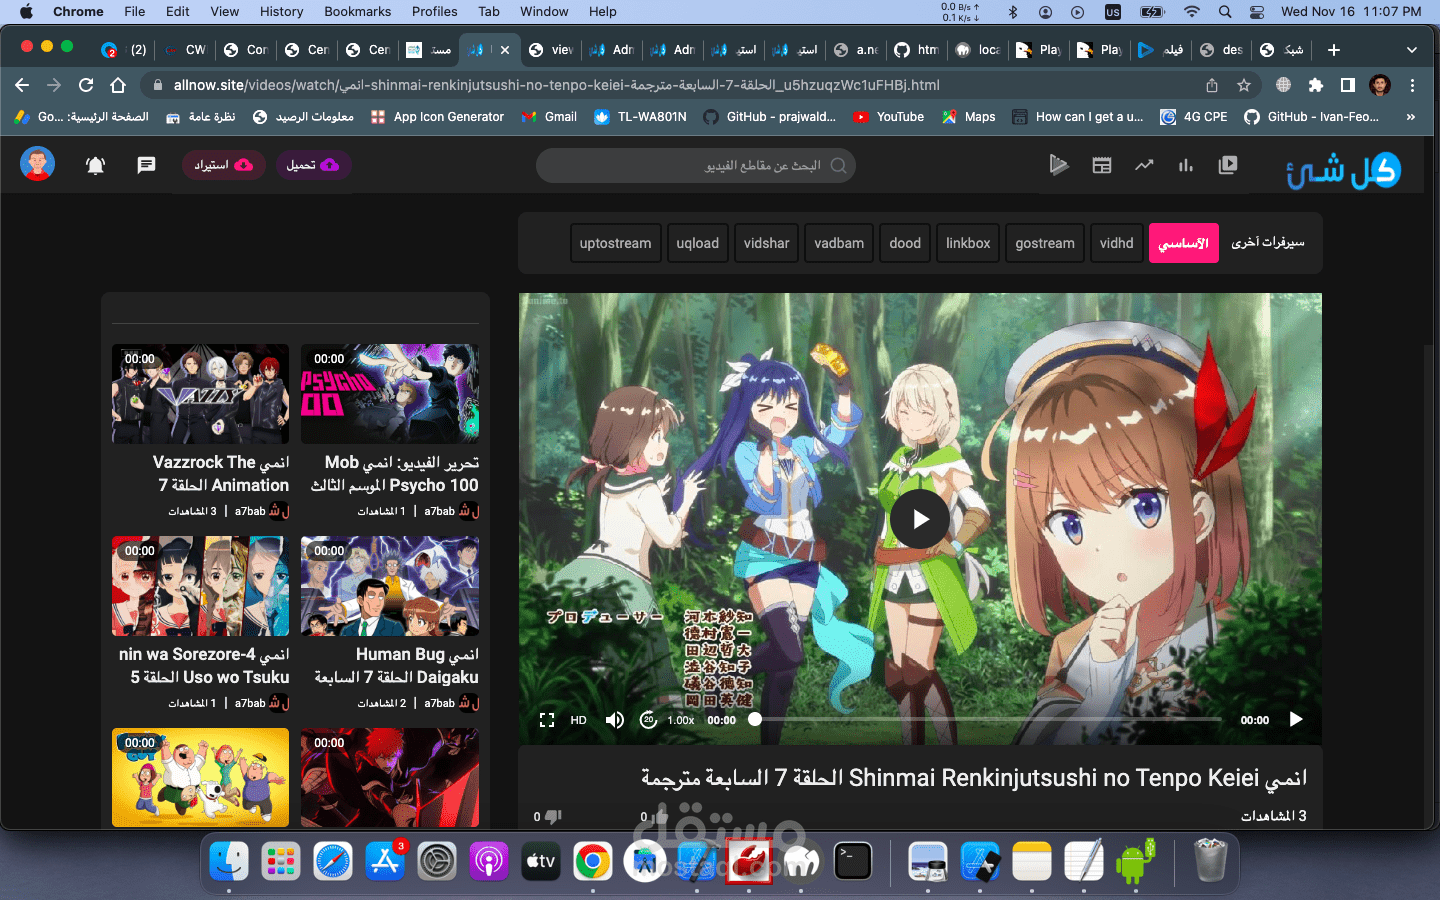Switch to the uptostream server
1440x900 pixels.
615,243
